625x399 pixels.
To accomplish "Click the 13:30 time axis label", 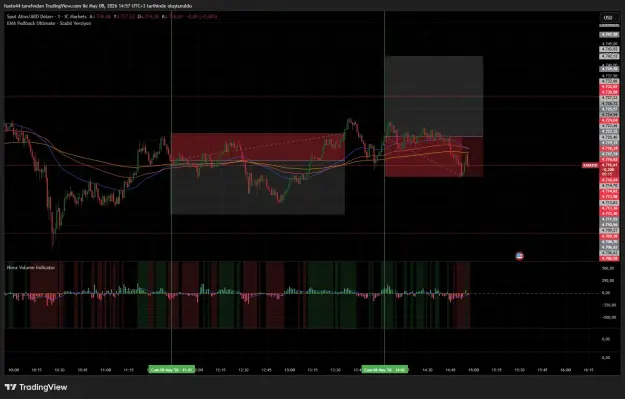I will pyautogui.click(x=336, y=370).
